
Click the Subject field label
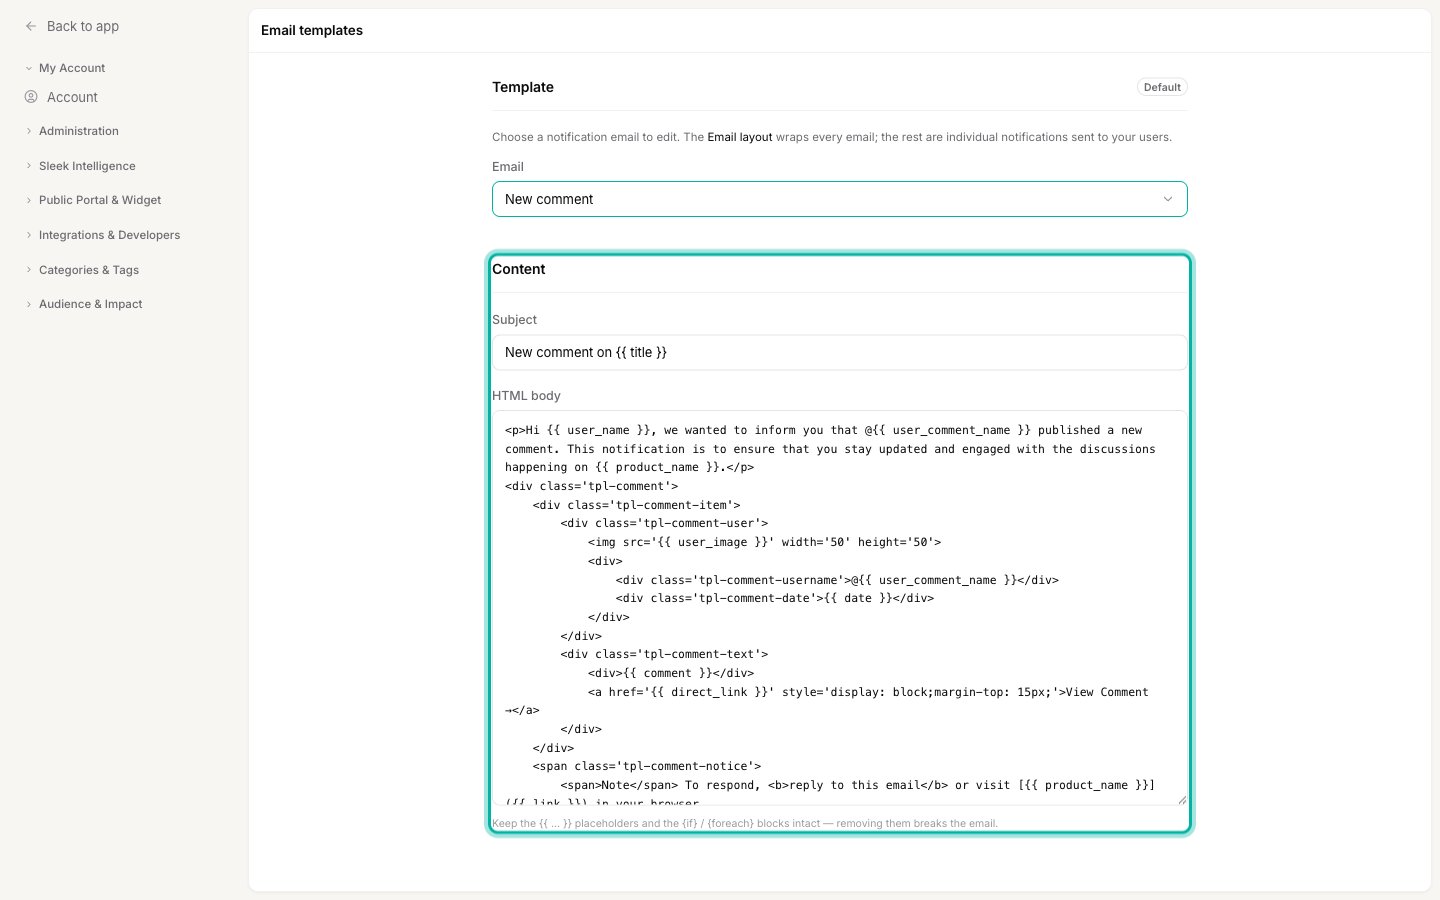pos(514,319)
